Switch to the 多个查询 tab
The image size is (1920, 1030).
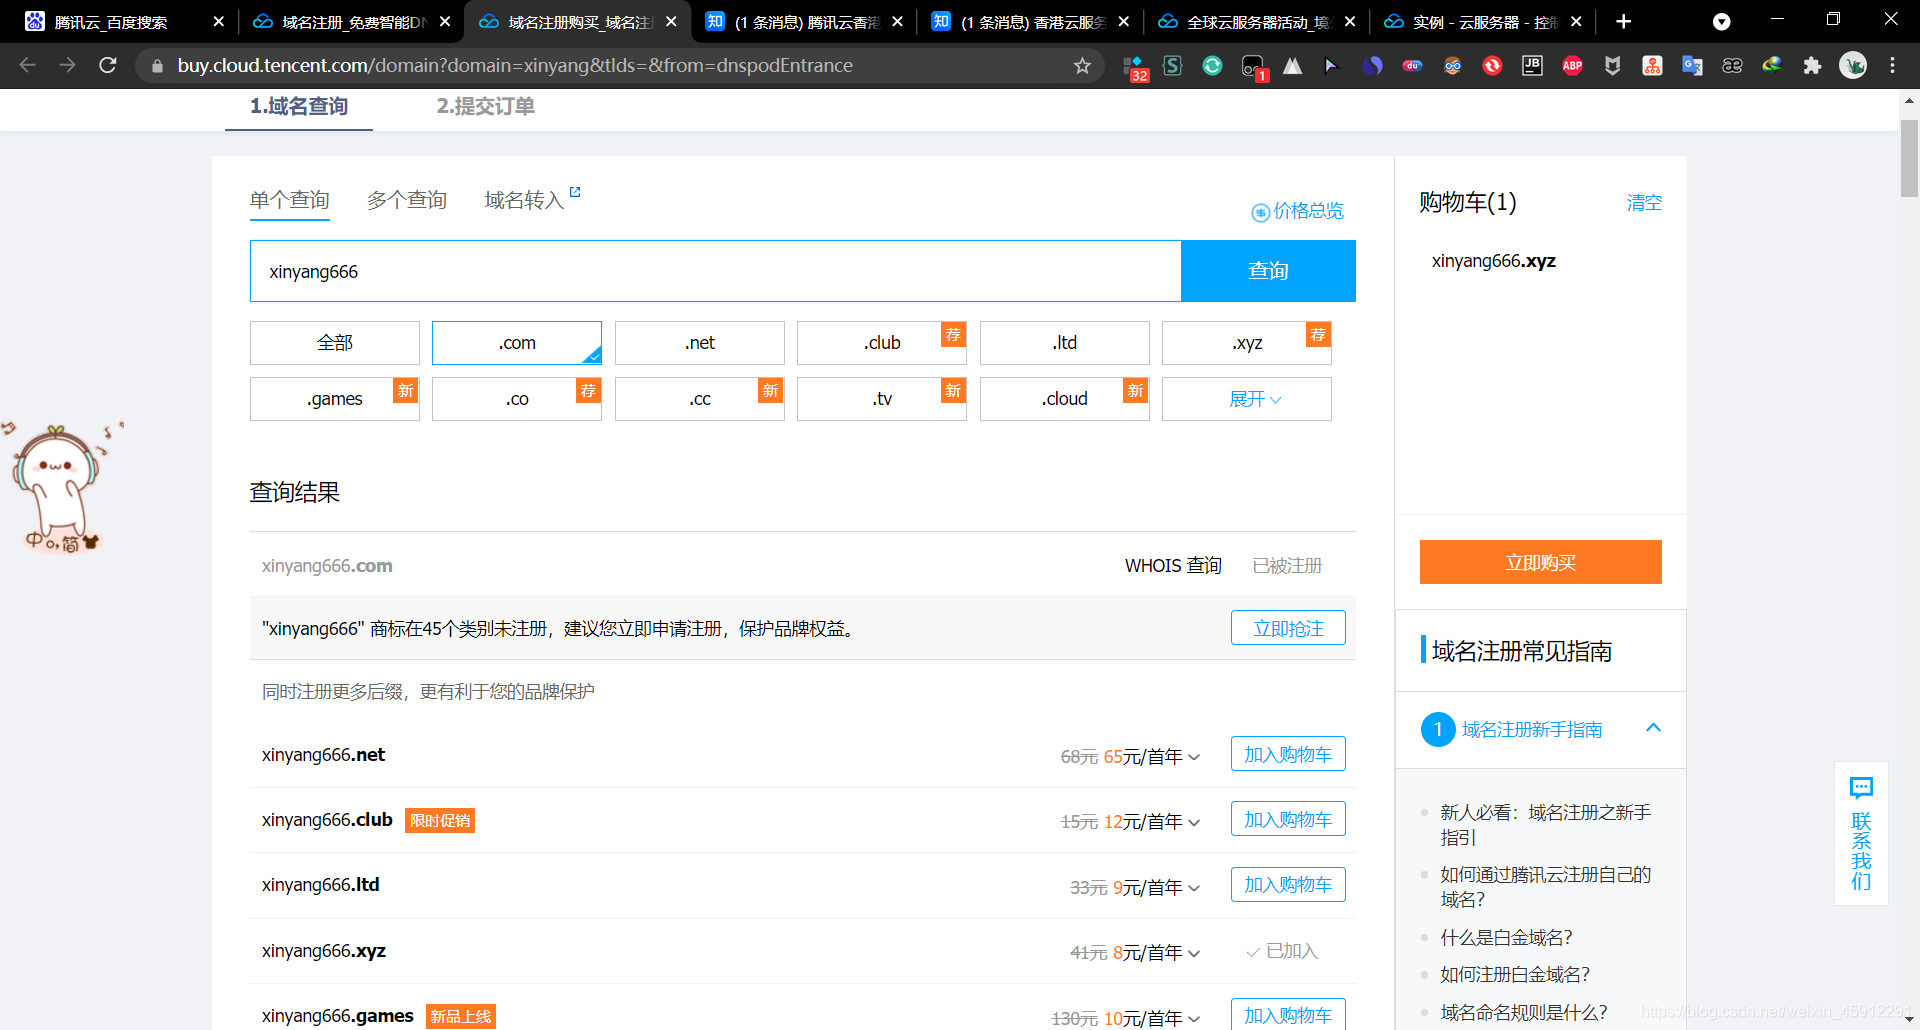click(x=407, y=200)
